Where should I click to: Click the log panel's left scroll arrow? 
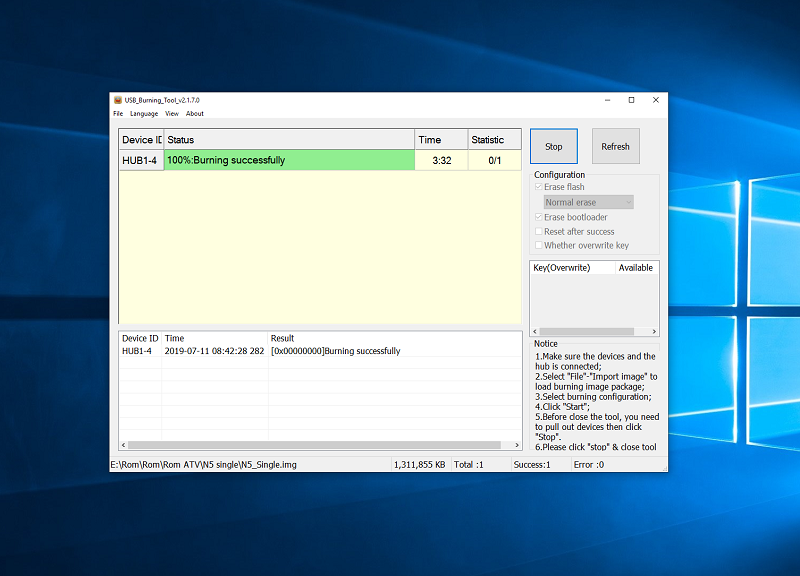pyautogui.click(x=123, y=445)
